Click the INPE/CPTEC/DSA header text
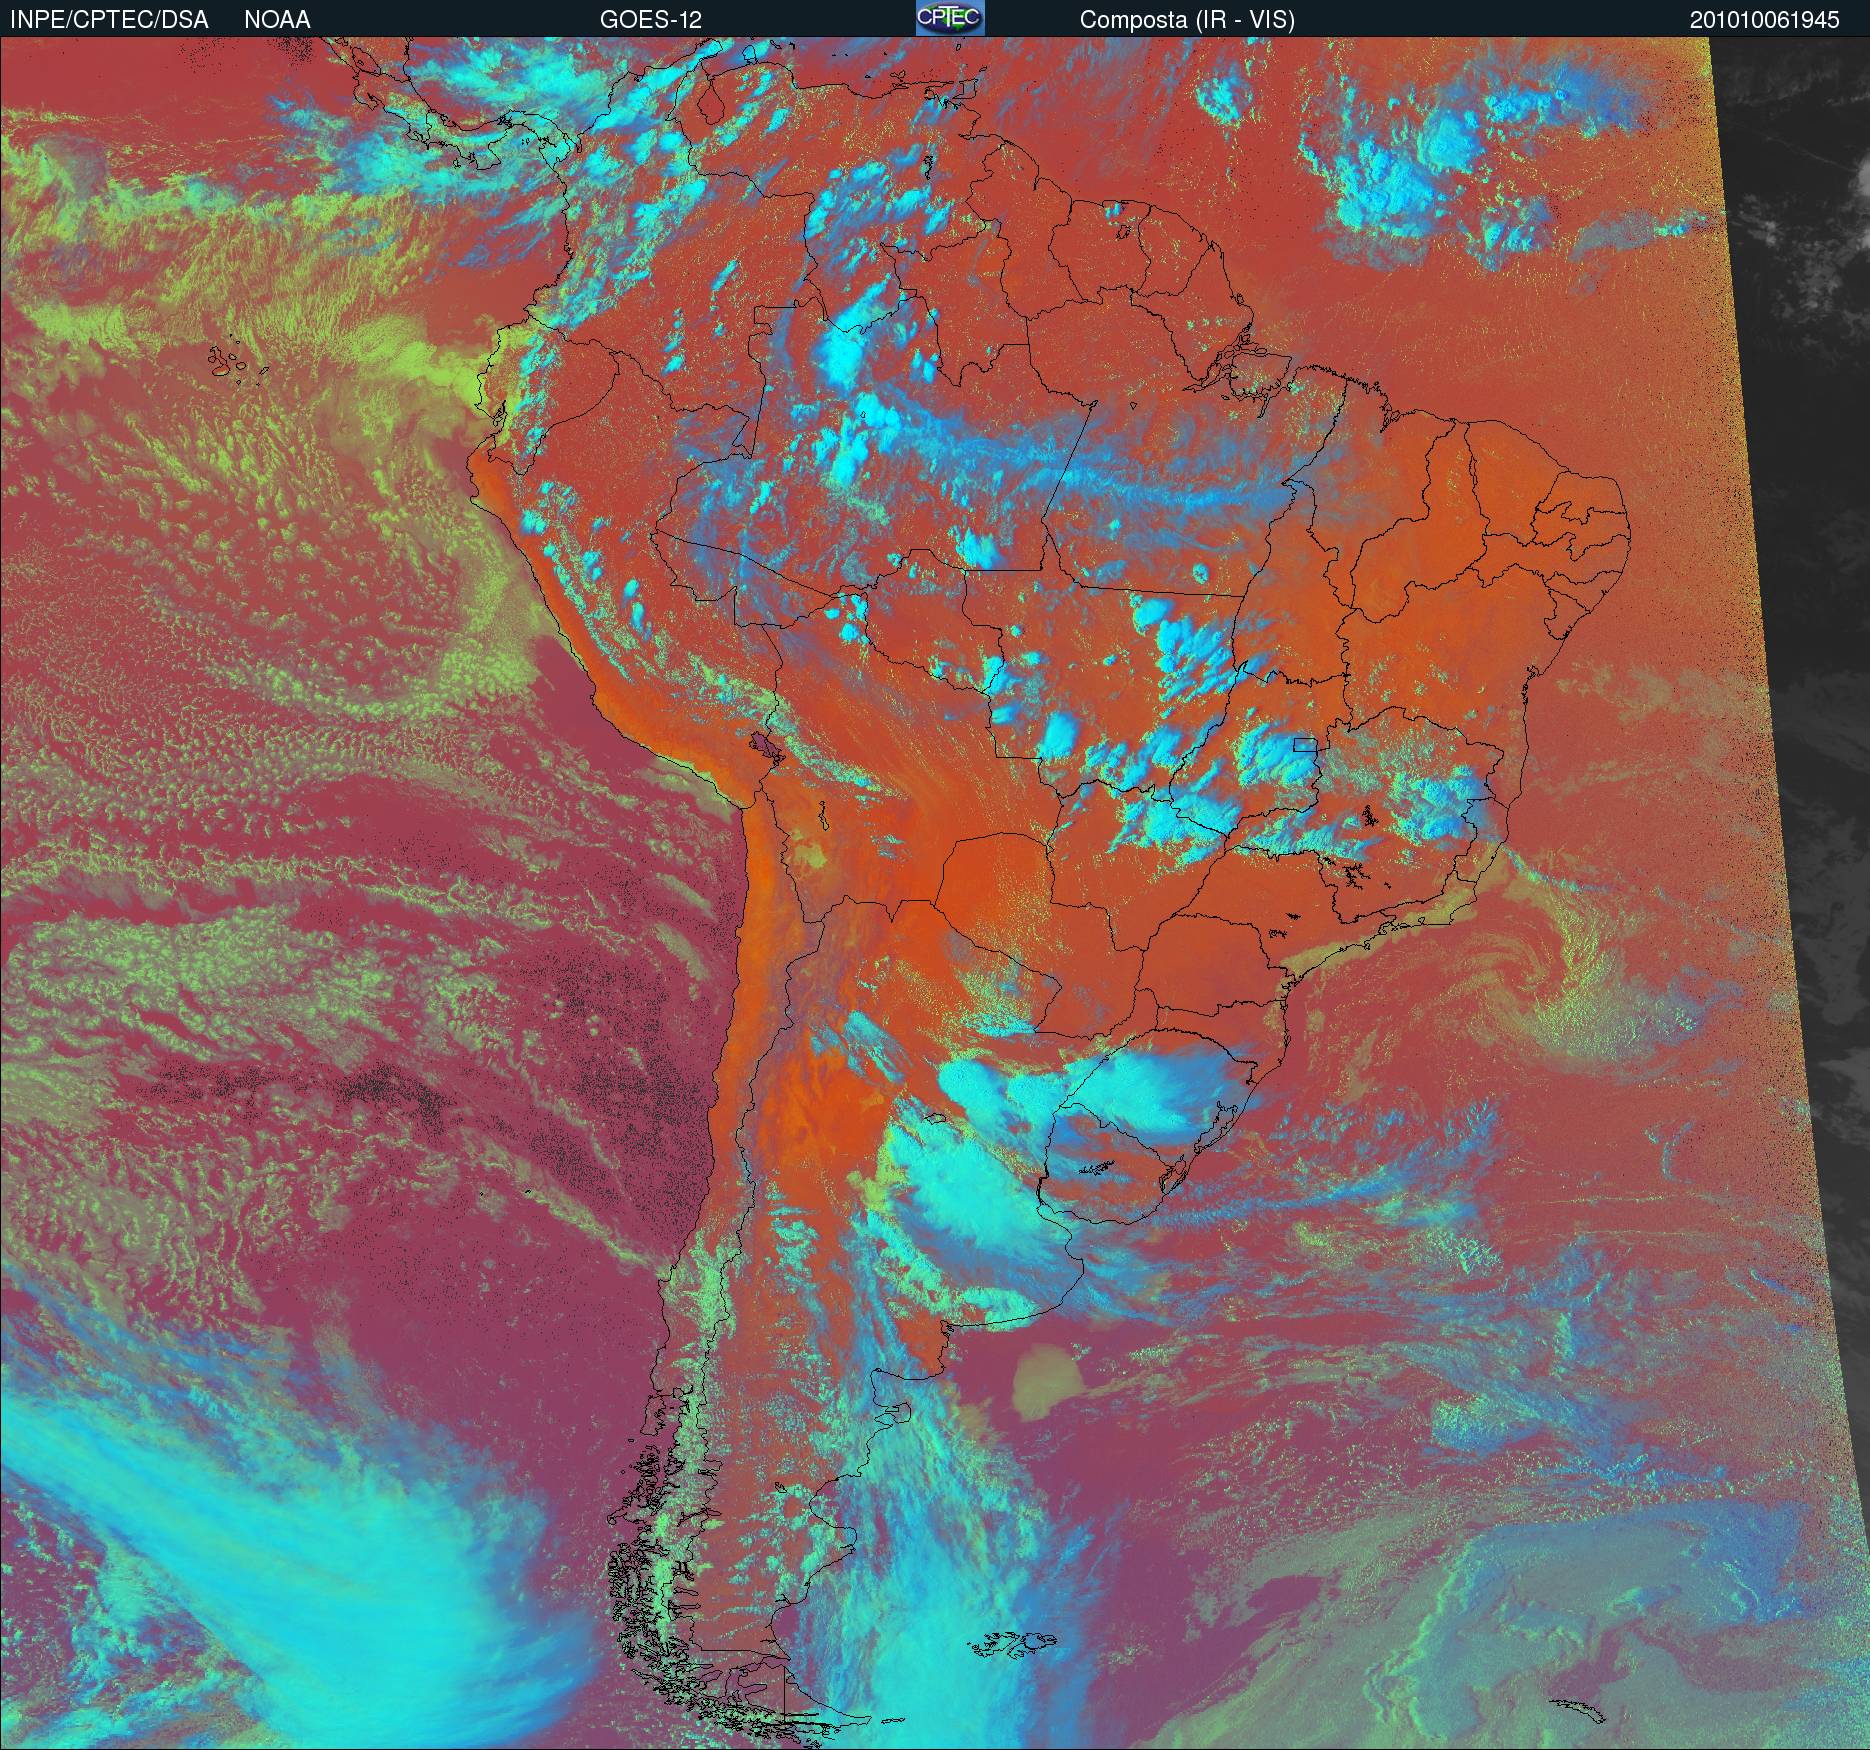Screen dimensions: 1870x1750 pos(109,19)
